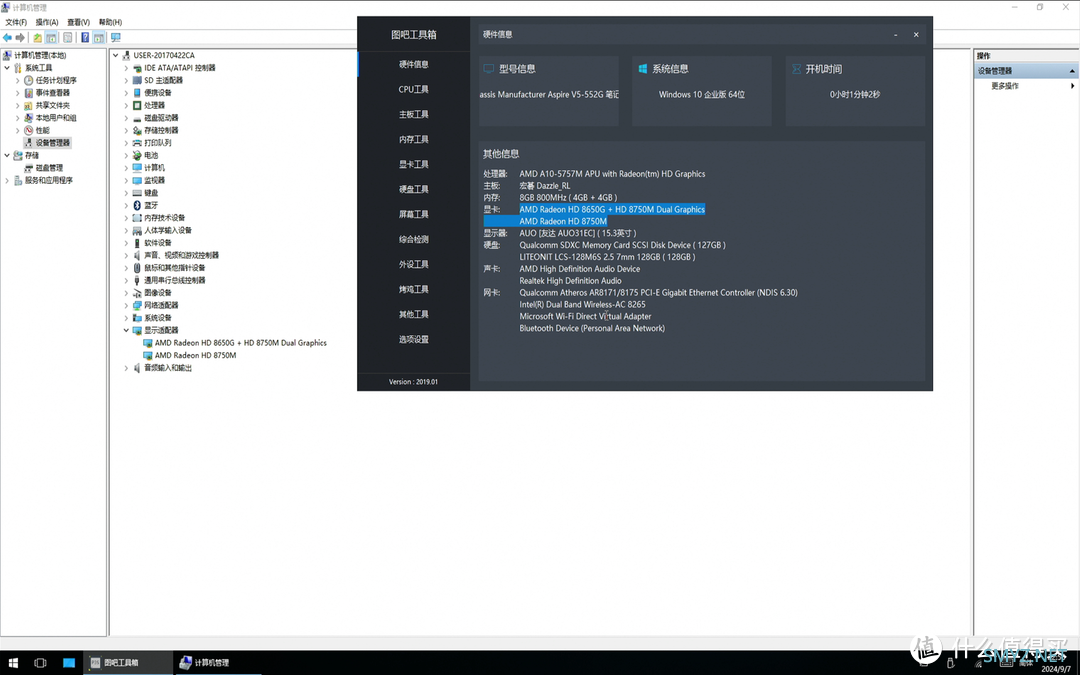Click the properties sheet toolbar icon

[x=68, y=37]
